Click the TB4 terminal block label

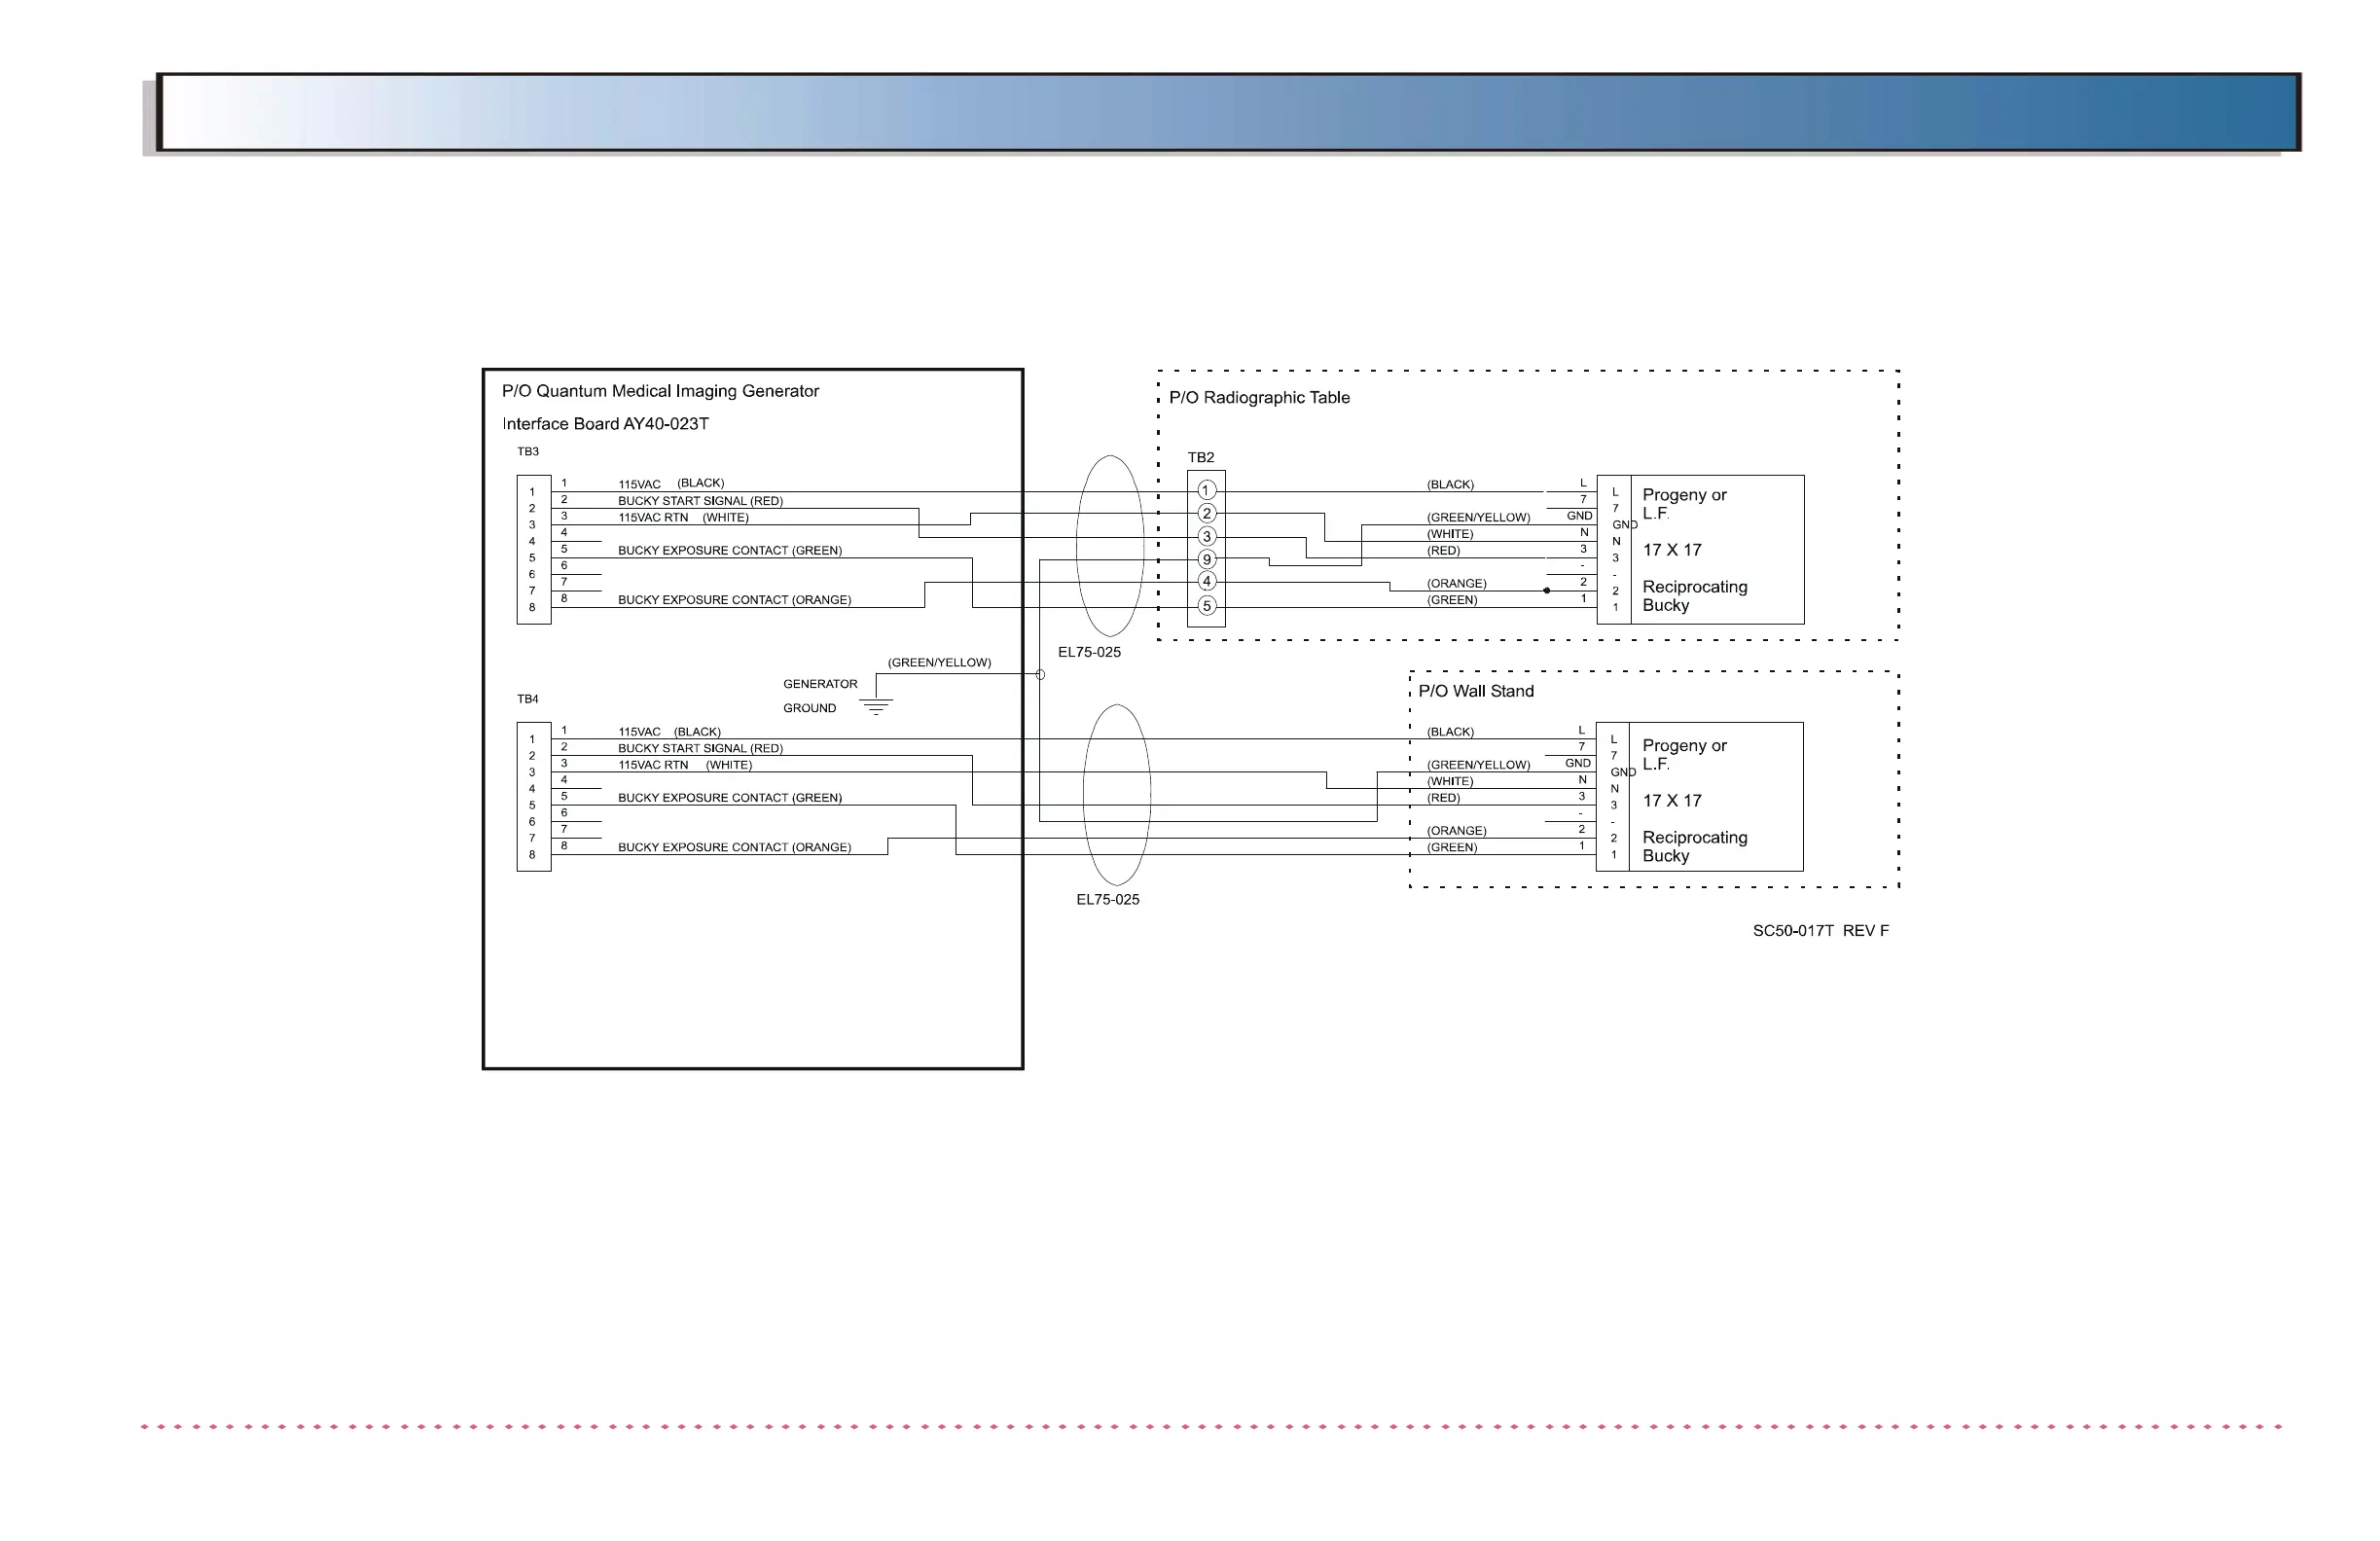coord(528,699)
